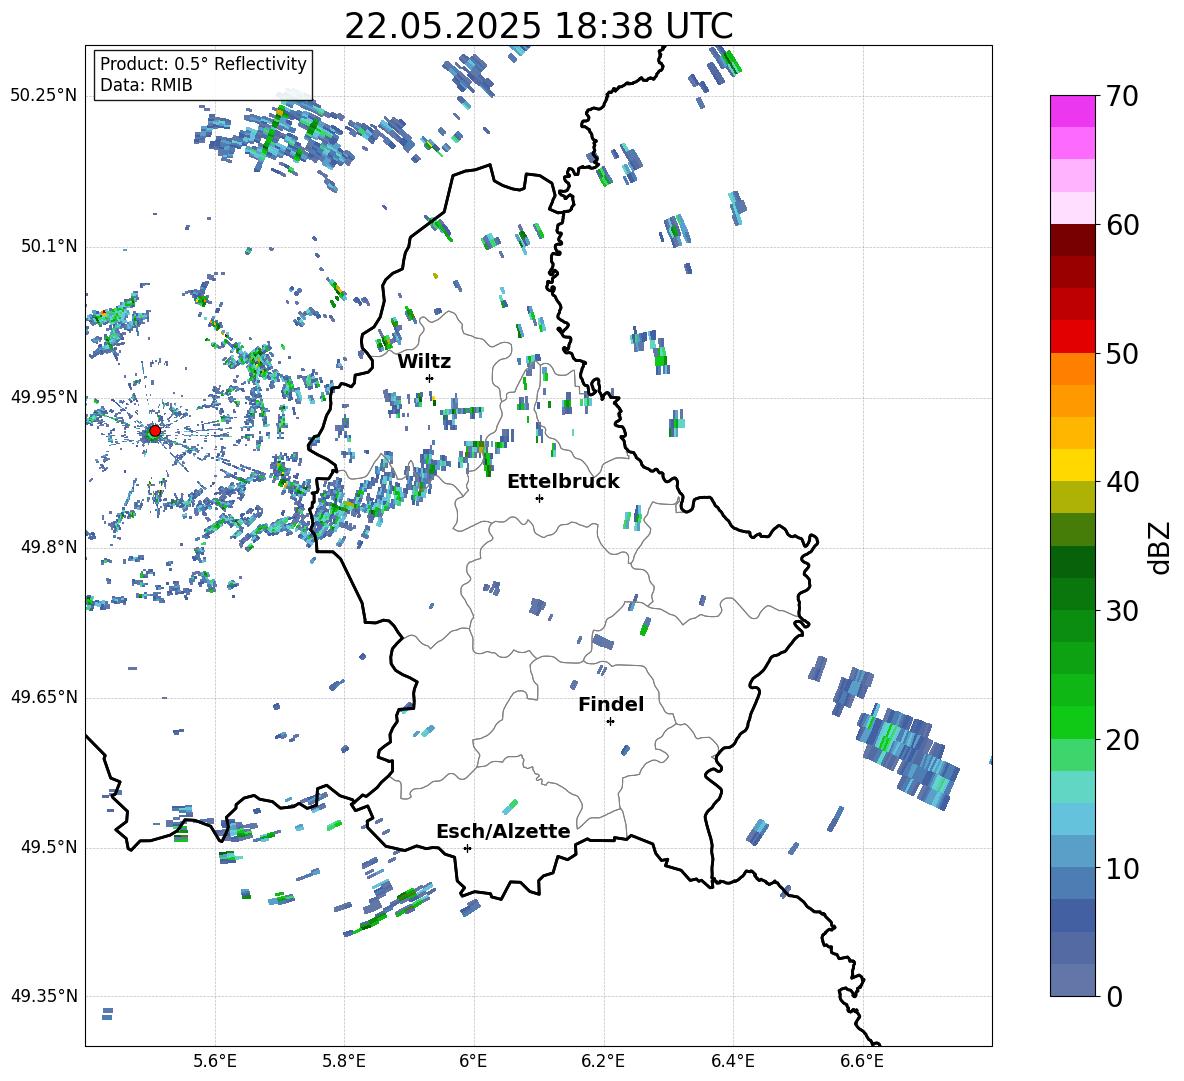Click the 40 tick on the colorbar
Screen dimensions: 1184x1081
click(x=1122, y=482)
